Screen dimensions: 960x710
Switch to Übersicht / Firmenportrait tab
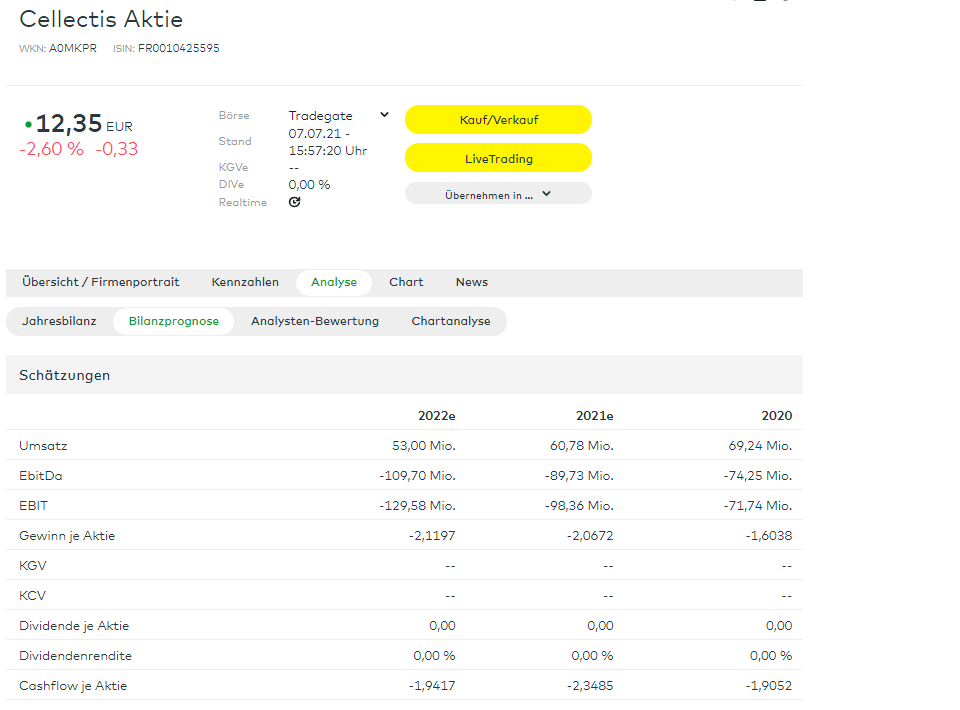(x=101, y=283)
